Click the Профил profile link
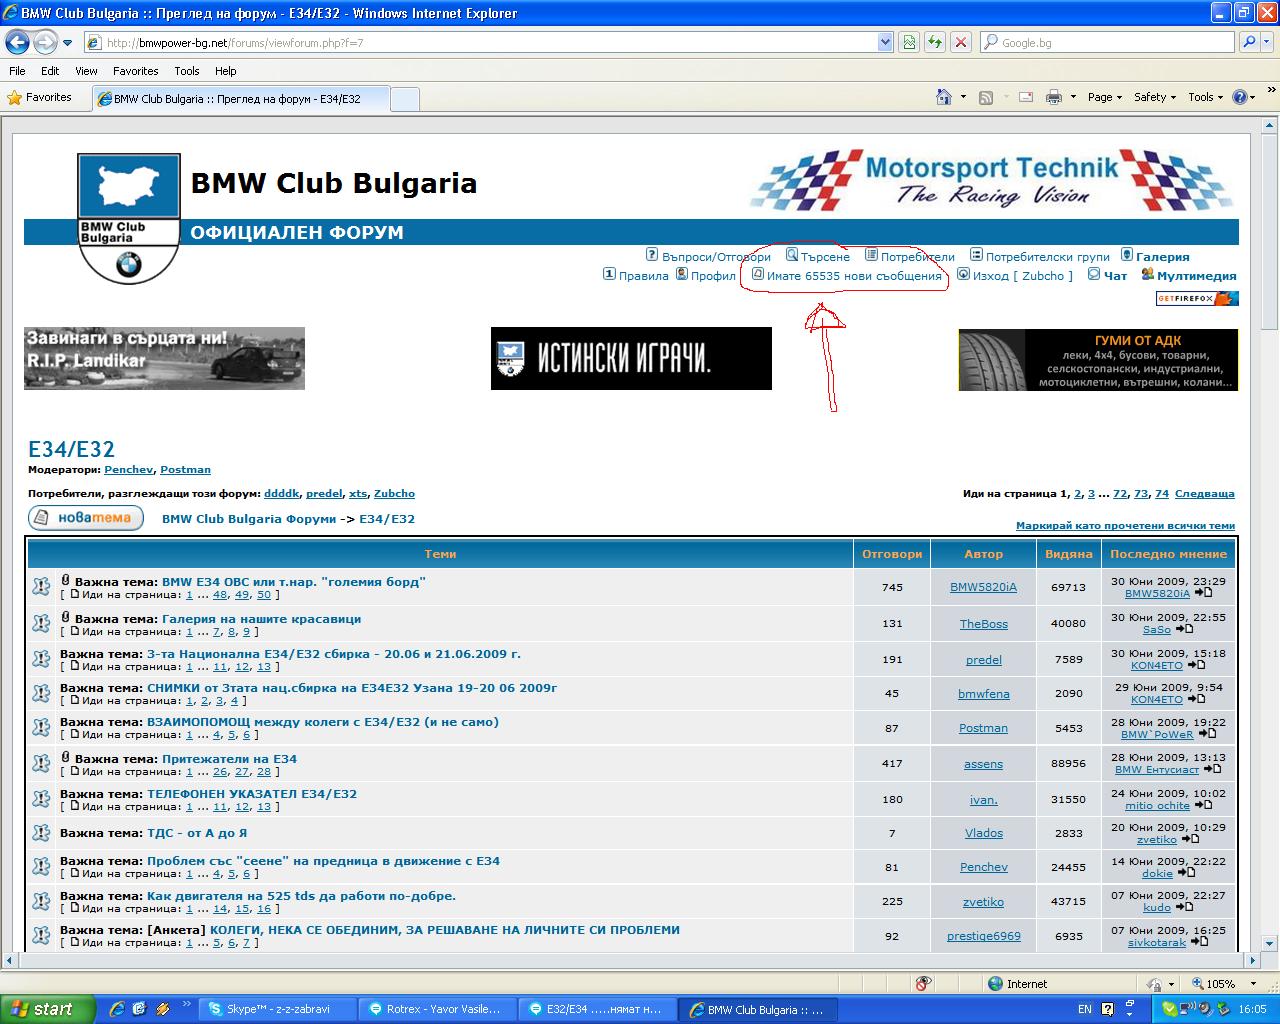This screenshot has height=1024, width=1280. click(713, 276)
